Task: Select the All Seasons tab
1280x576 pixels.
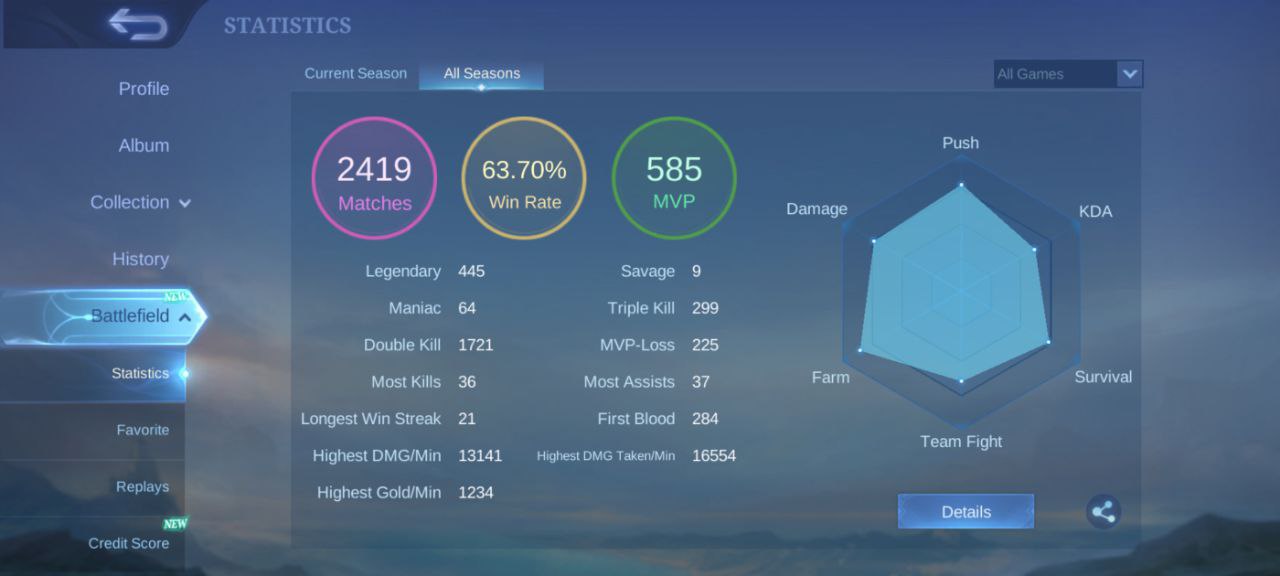Action: click(482, 73)
